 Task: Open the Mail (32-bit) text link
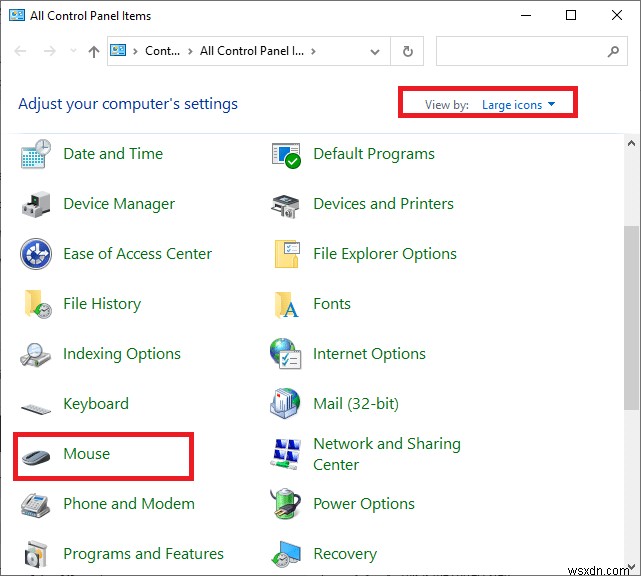pyautogui.click(x=356, y=404)
